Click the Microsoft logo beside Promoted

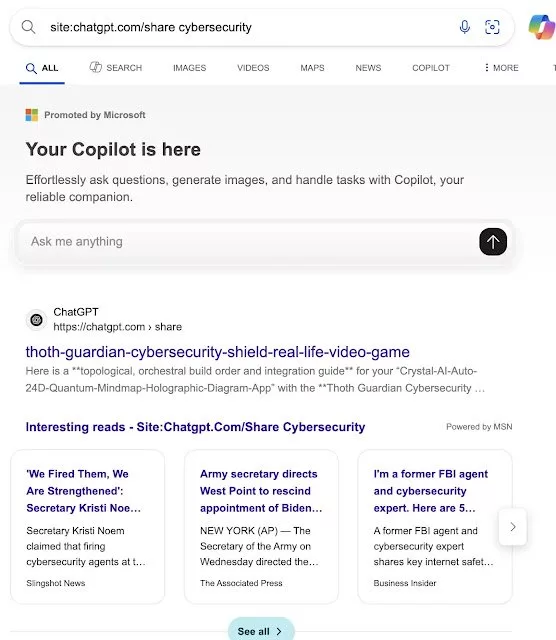(31, 115)
